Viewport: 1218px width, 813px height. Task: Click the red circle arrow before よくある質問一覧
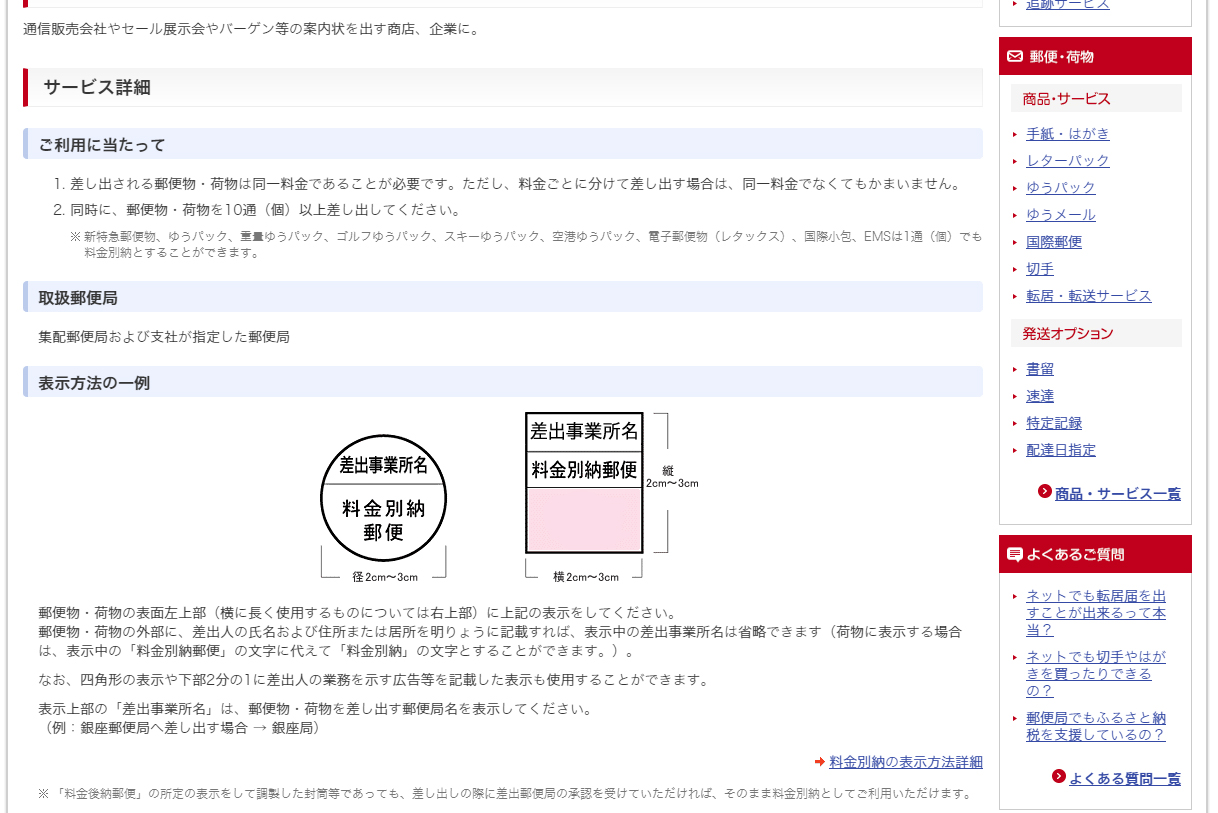[x=1059, y=777]
